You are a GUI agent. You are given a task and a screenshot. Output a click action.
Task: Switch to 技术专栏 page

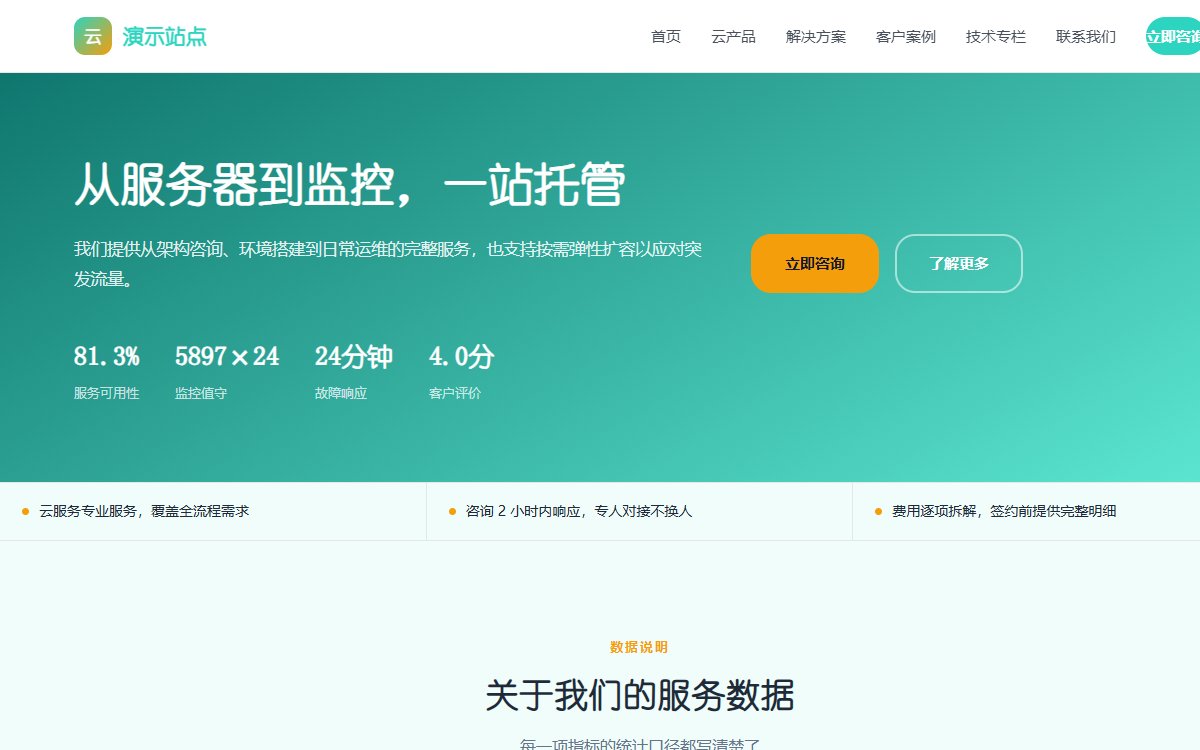click(996, 37)
